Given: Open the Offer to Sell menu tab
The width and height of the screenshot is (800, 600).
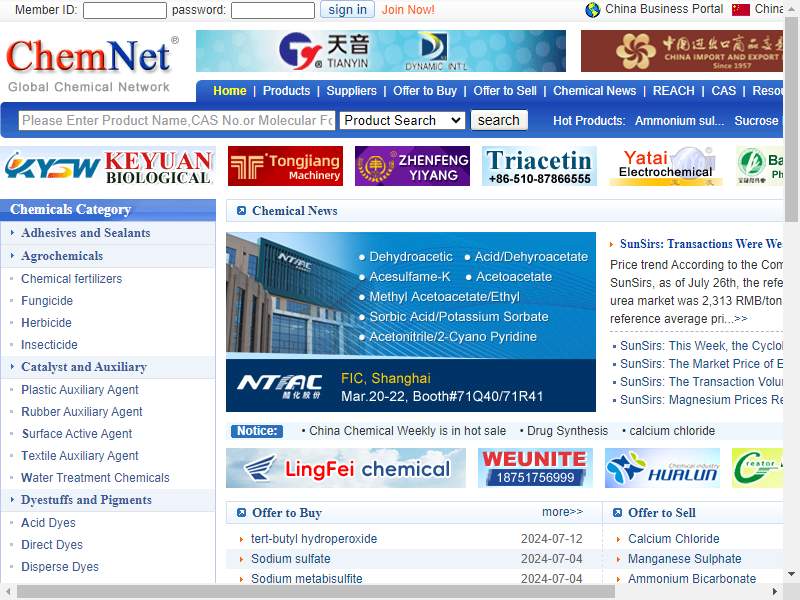Looking at the screenshot, I should 505,91.
